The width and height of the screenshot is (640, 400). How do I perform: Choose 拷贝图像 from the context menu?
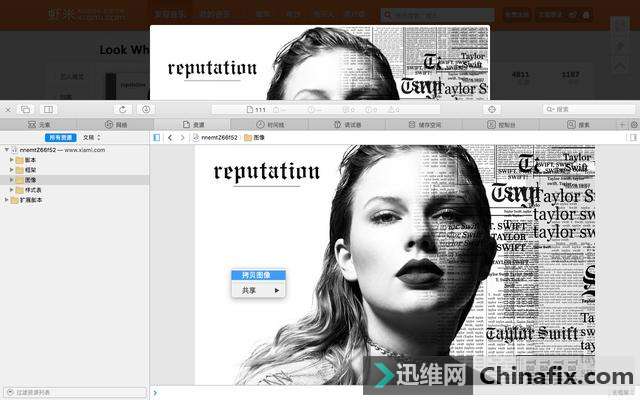(x=258, y=276)
